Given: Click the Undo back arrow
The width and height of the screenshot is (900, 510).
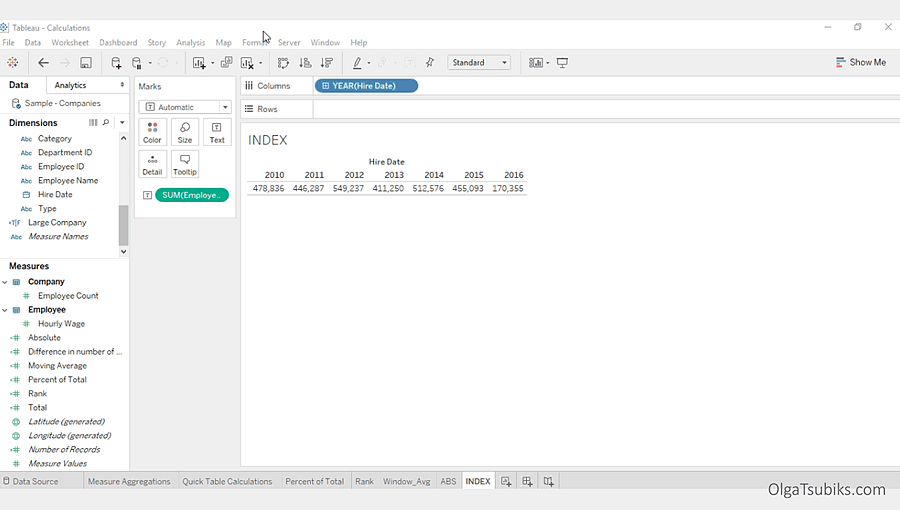Looking at the screenshot, I should pyautogui.click(x=43, y=63).
